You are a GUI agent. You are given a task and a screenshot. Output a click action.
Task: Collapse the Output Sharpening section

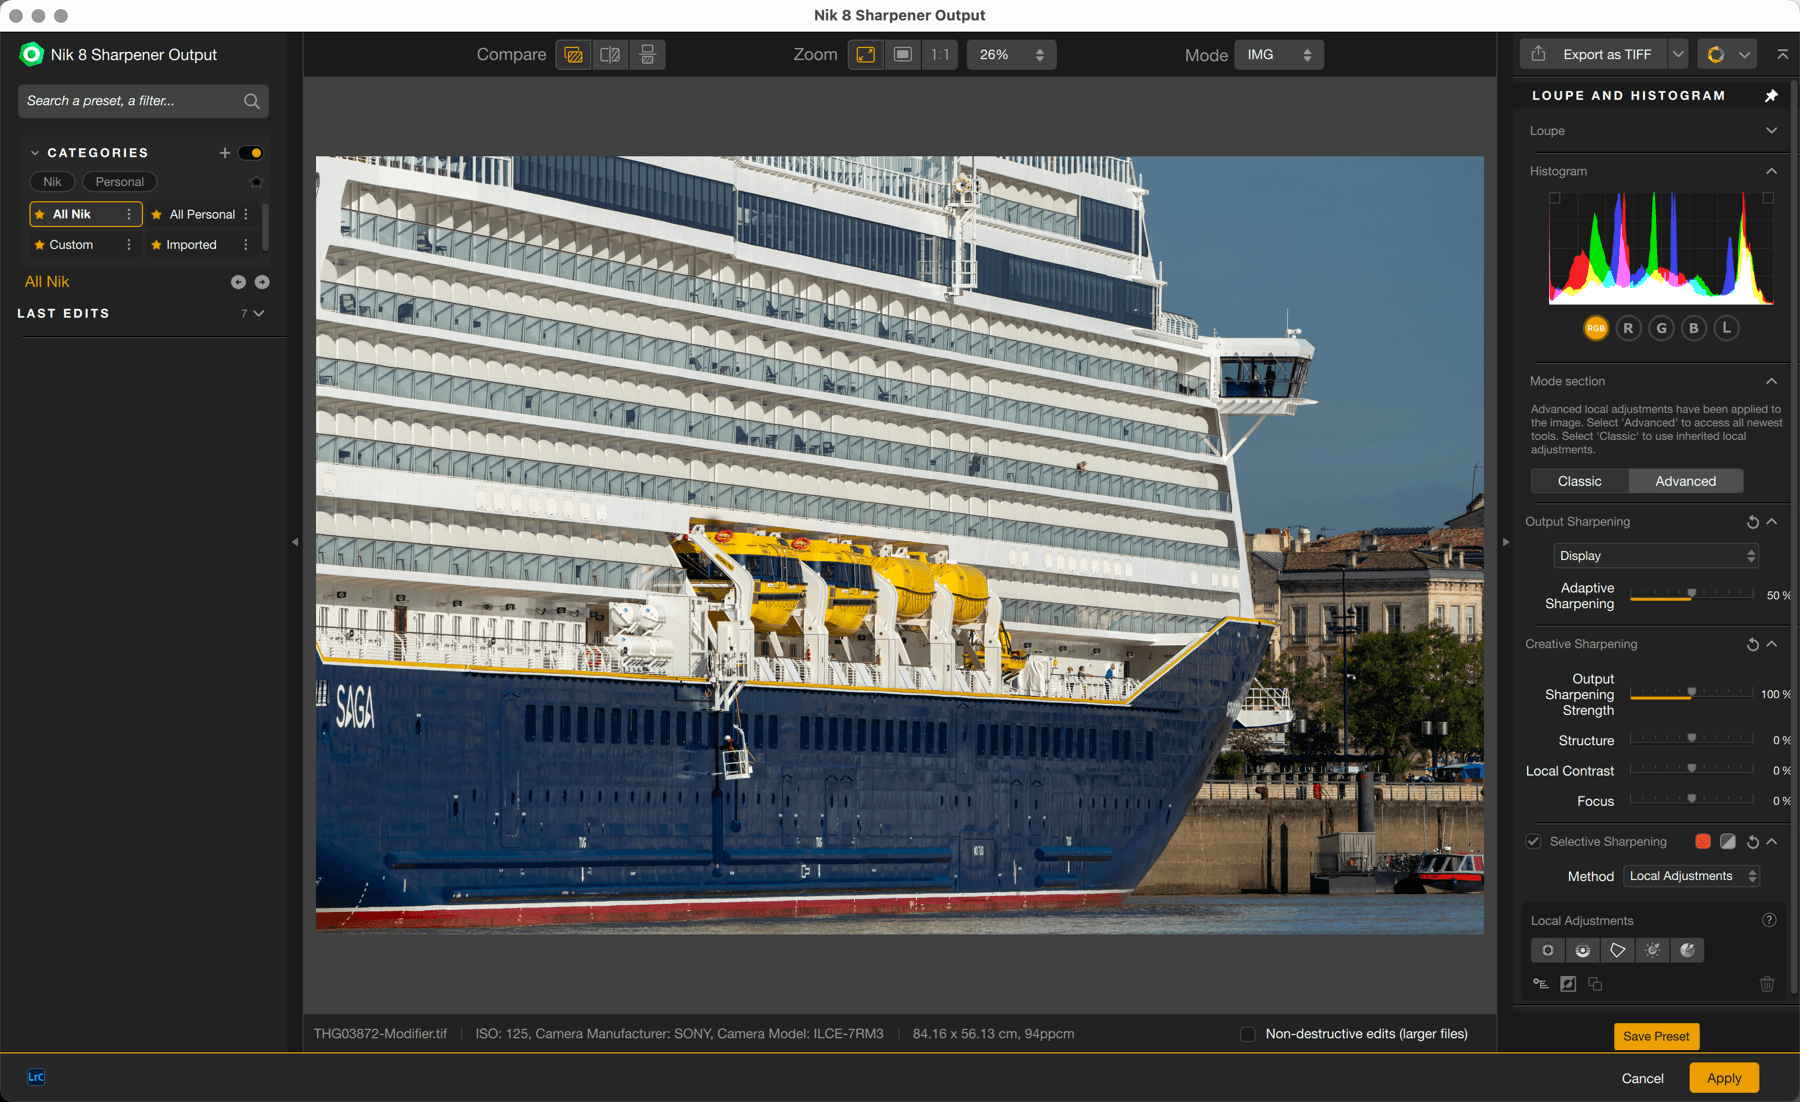(1772, 522)
